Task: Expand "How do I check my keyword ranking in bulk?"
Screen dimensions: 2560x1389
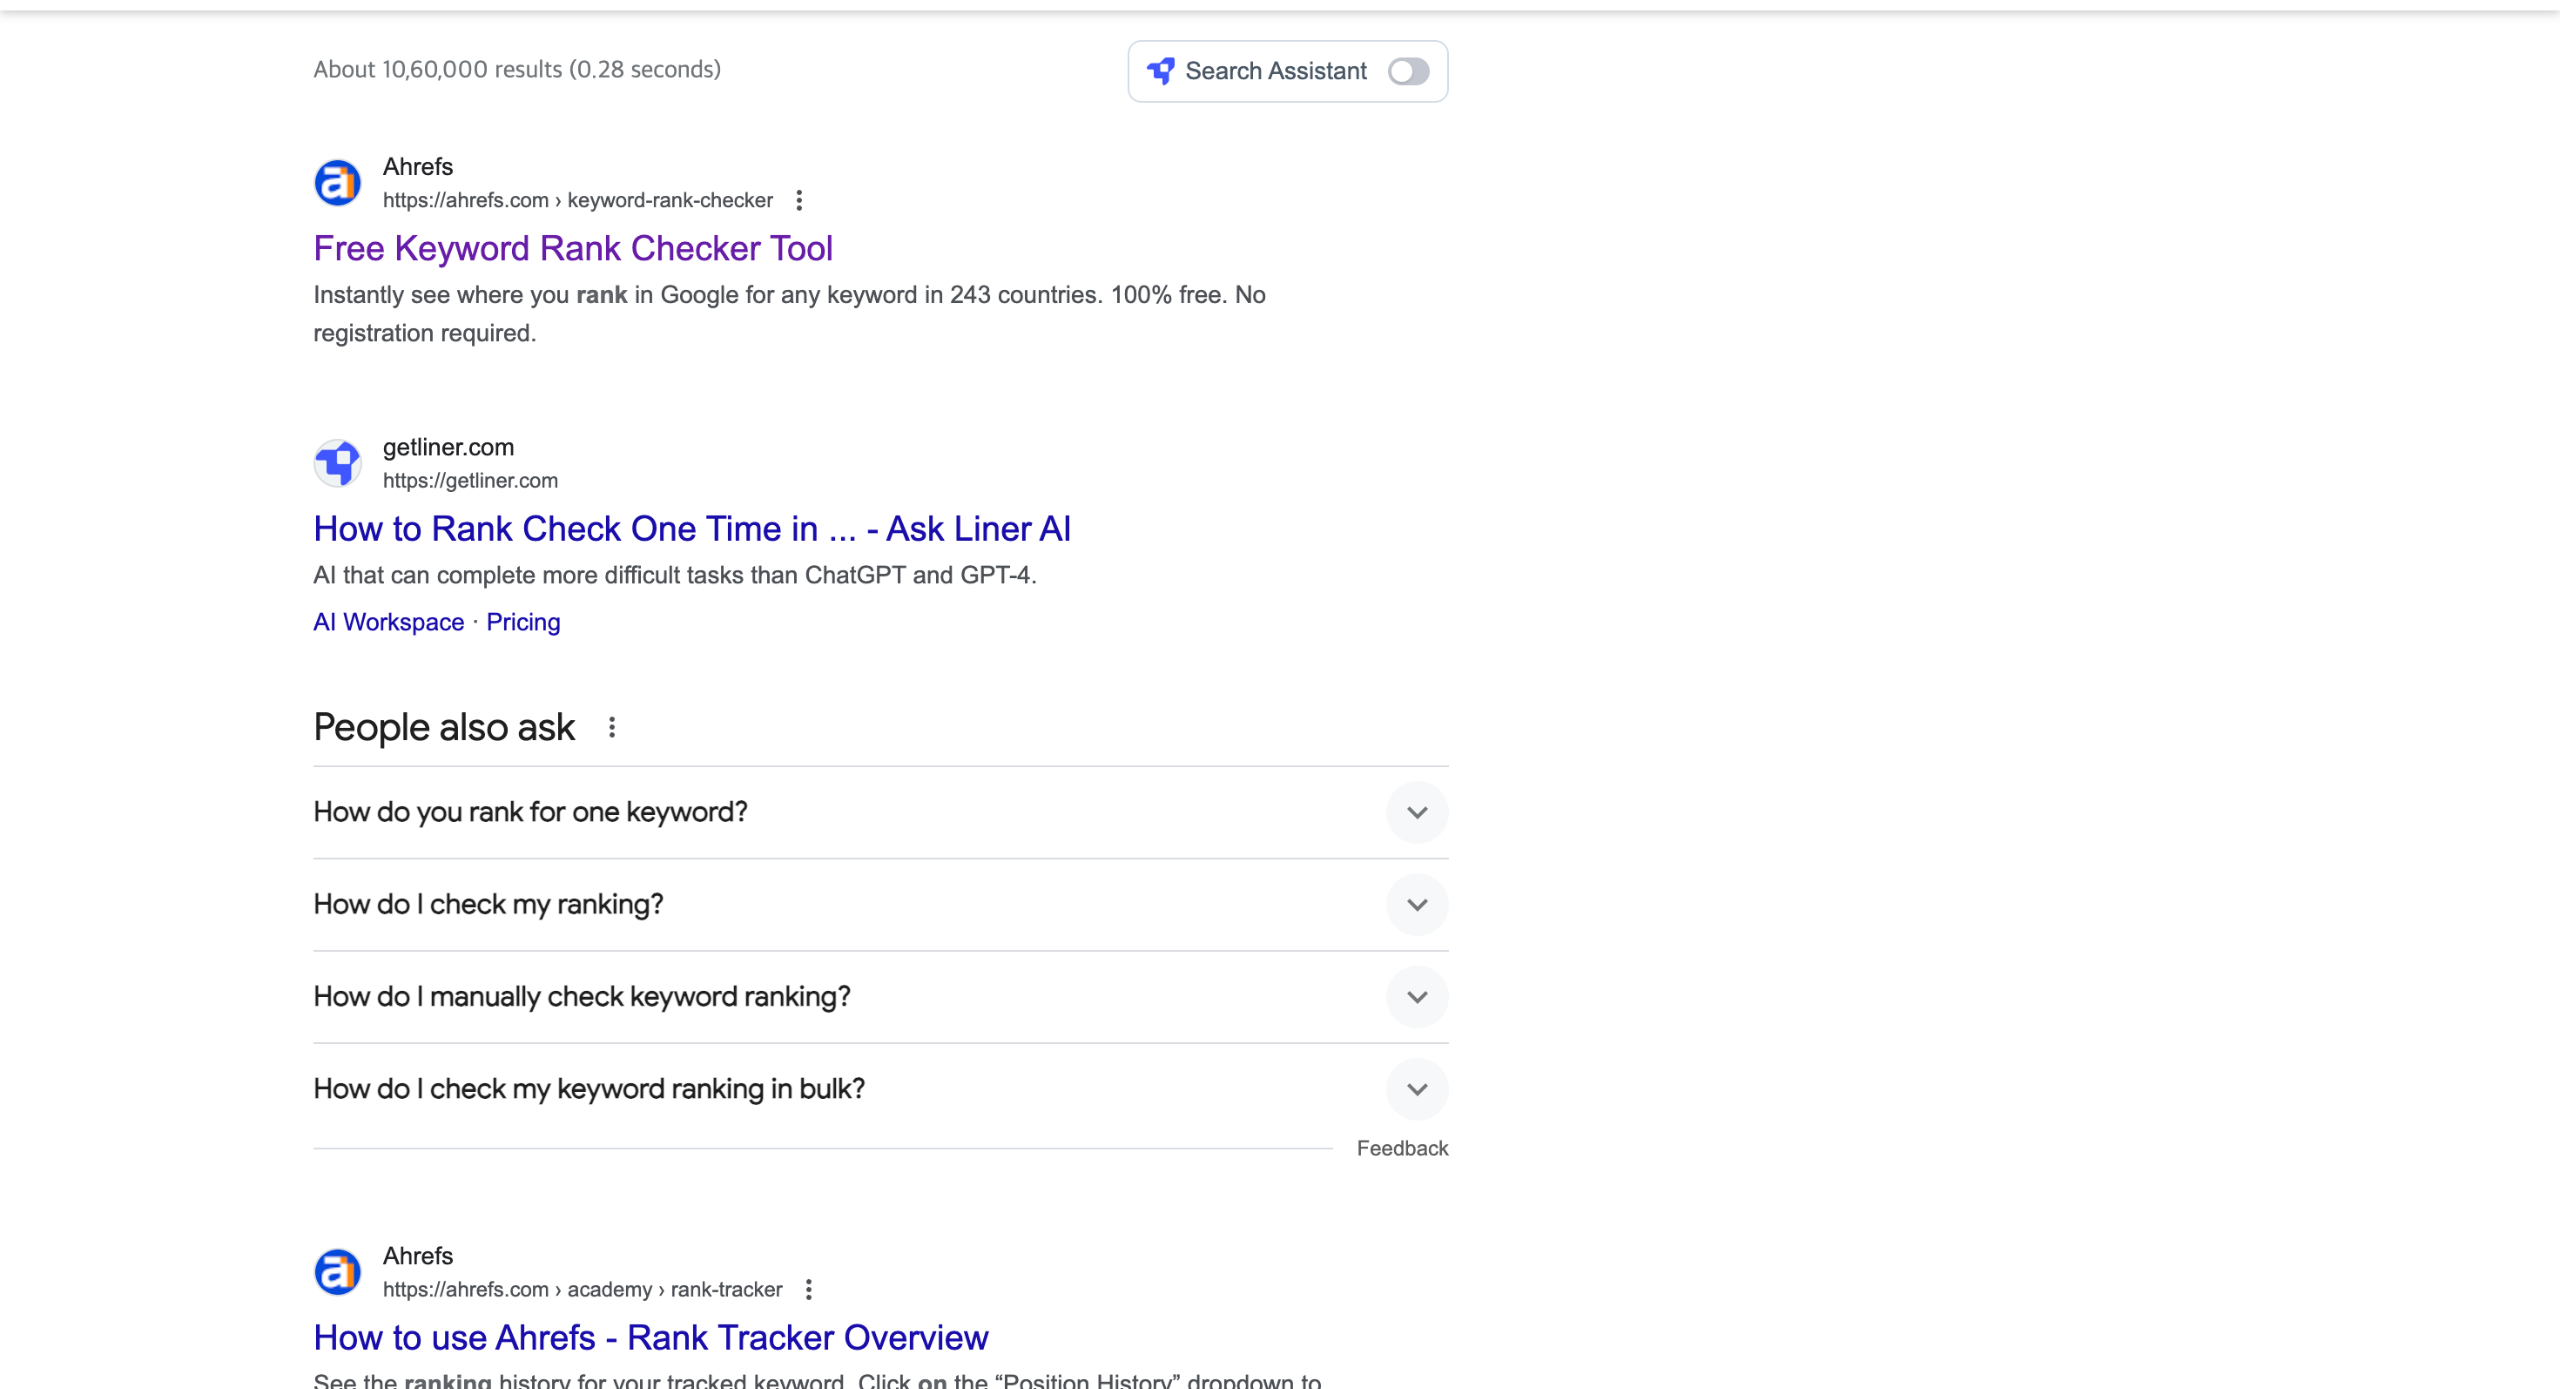Action: (880, 1088)
